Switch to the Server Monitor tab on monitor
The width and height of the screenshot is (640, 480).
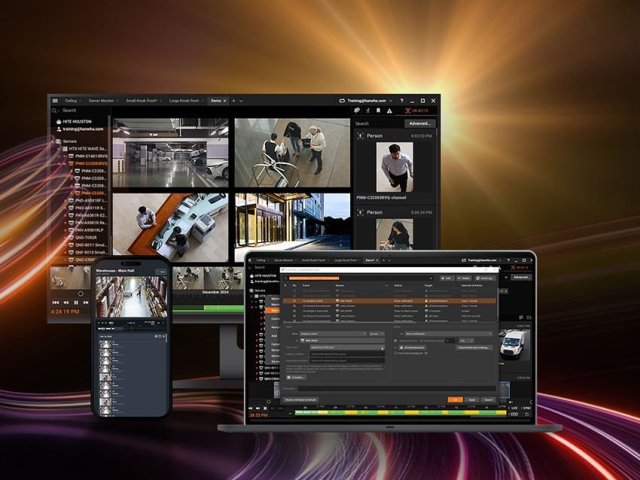[101, 100]
